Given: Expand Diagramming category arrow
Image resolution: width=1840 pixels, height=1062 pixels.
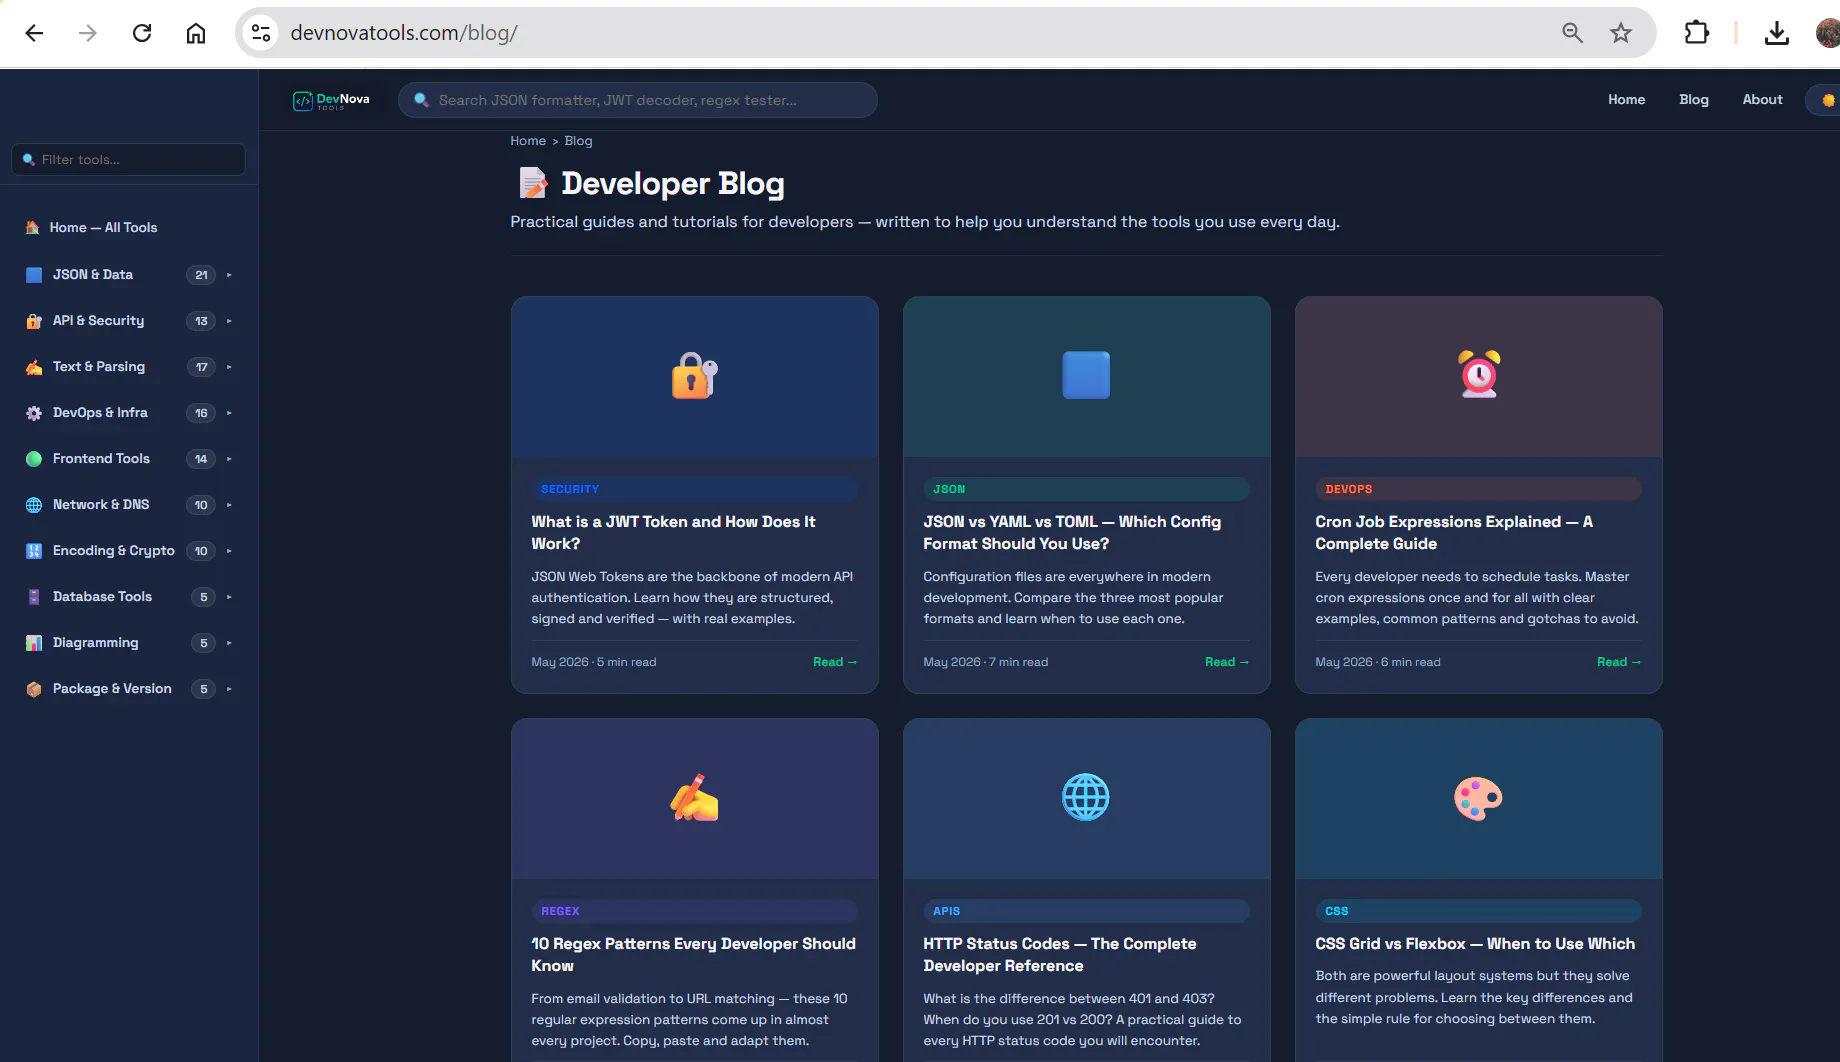Looking at the screenshot, I should coord(229,643).
